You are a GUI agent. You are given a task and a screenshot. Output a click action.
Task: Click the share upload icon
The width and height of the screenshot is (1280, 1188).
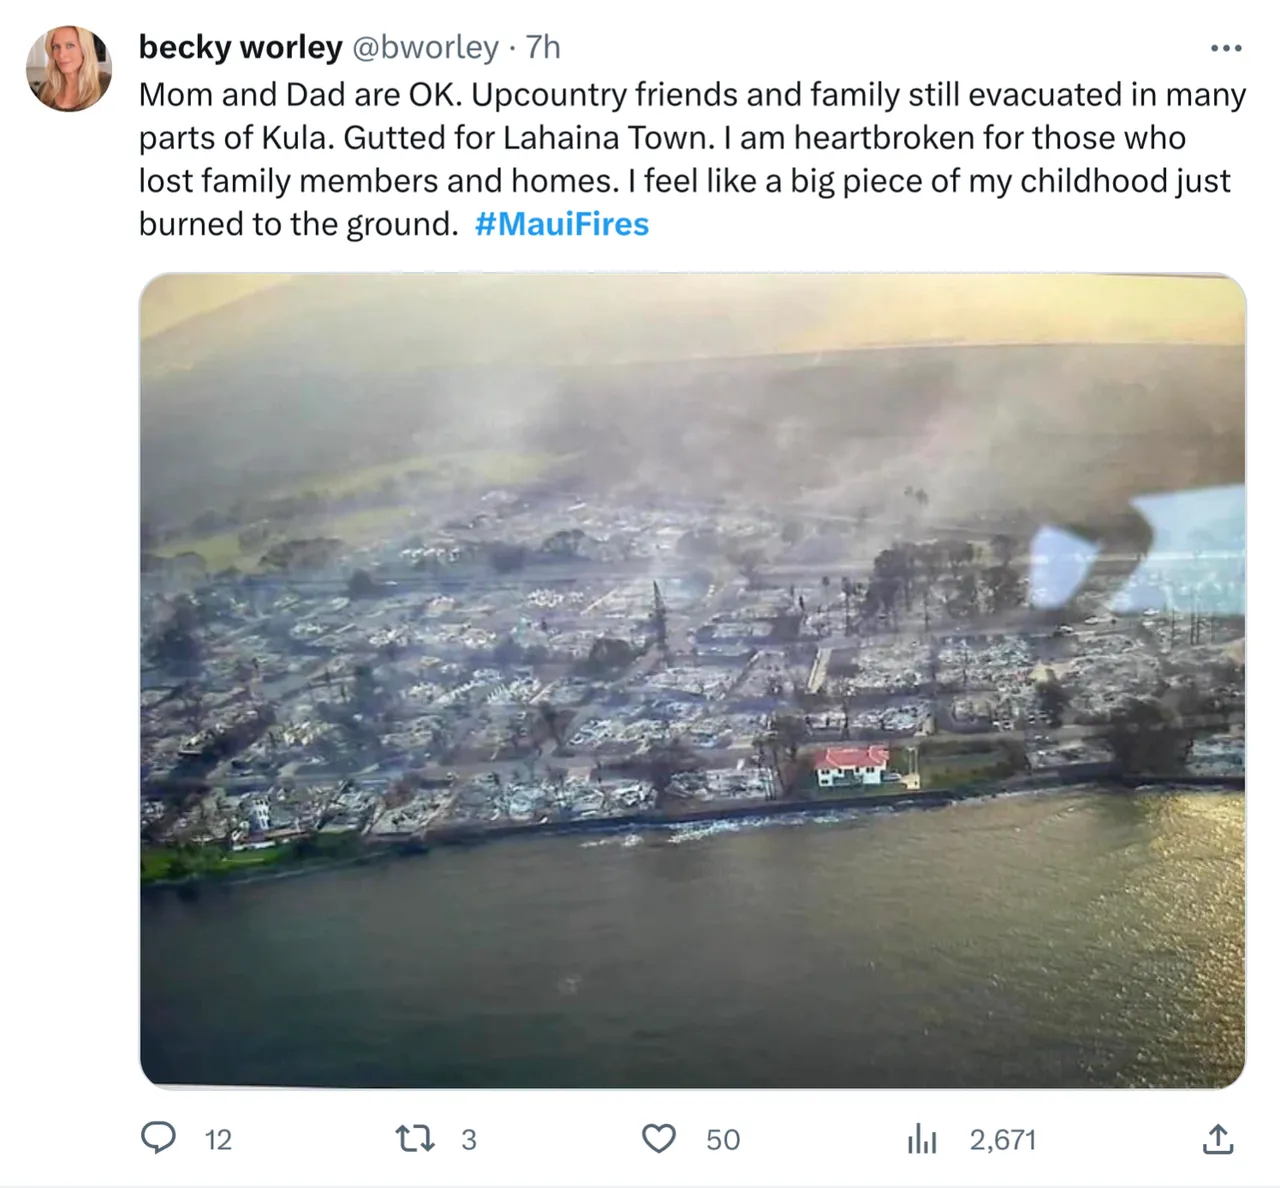click(1217, 1138)
